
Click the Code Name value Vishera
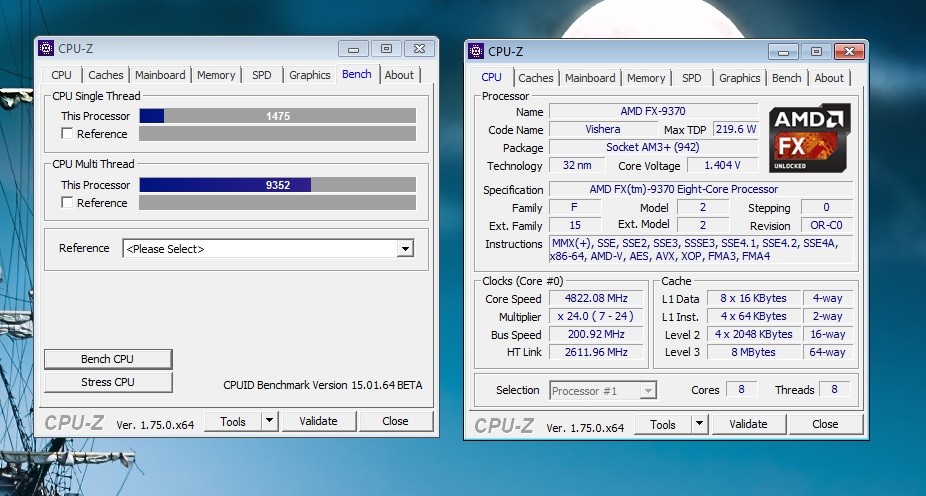[603, 129]
